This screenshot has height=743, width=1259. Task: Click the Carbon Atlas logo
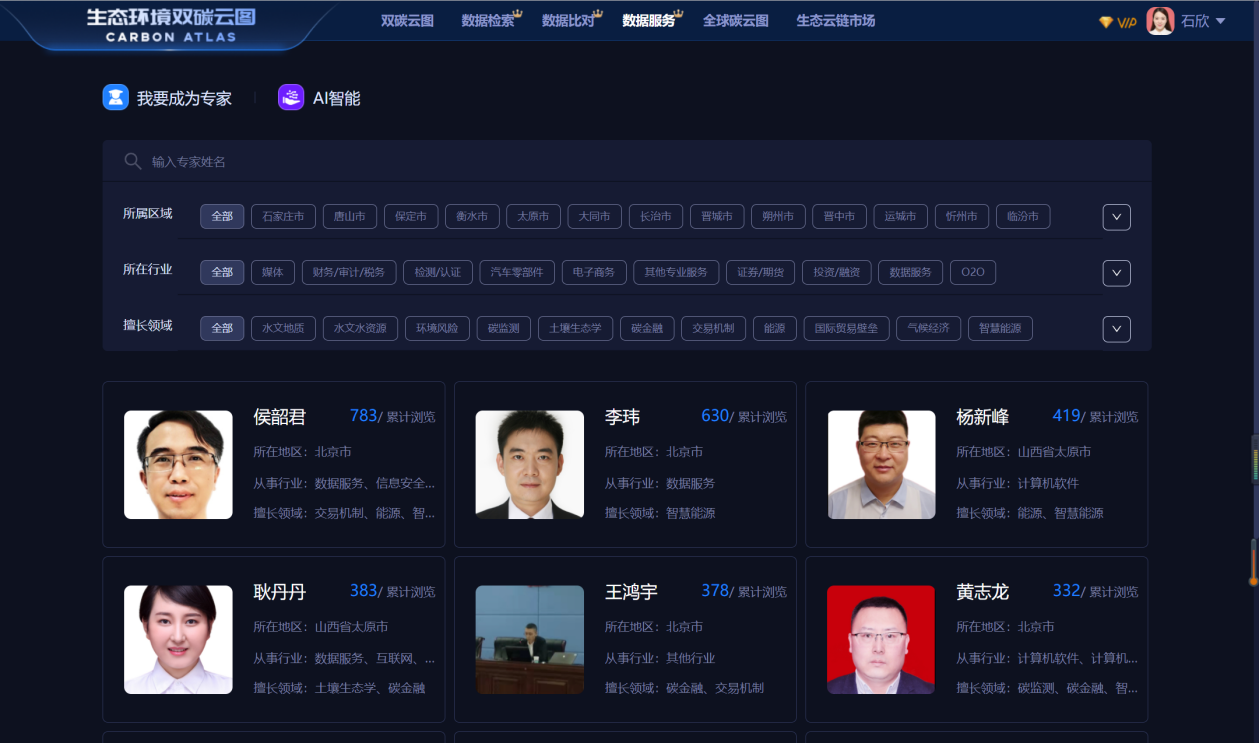coord(171,25)
